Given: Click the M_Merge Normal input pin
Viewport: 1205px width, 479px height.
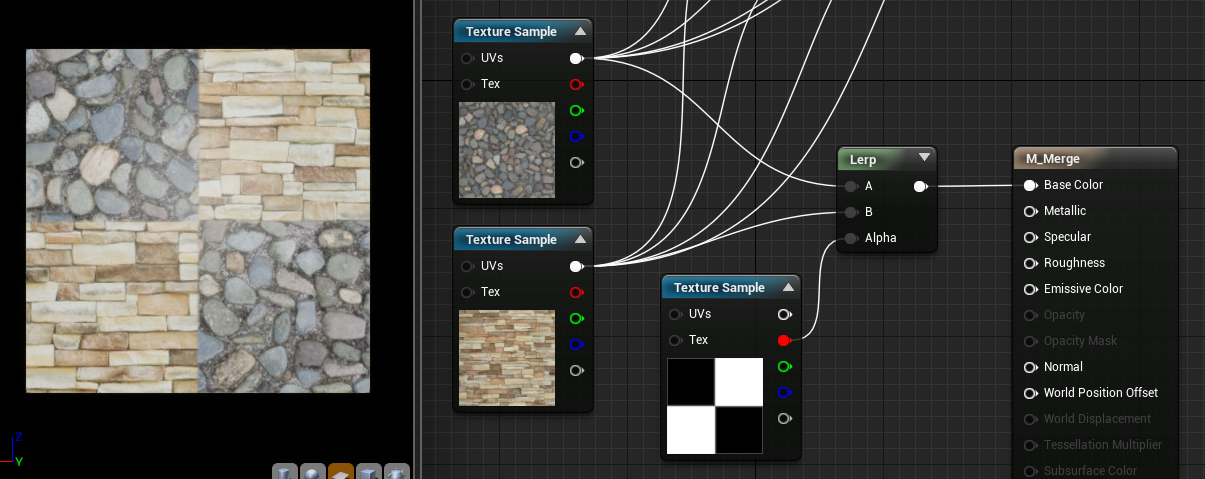Looking at the screenshot, I should click(x=1030, y=367).
